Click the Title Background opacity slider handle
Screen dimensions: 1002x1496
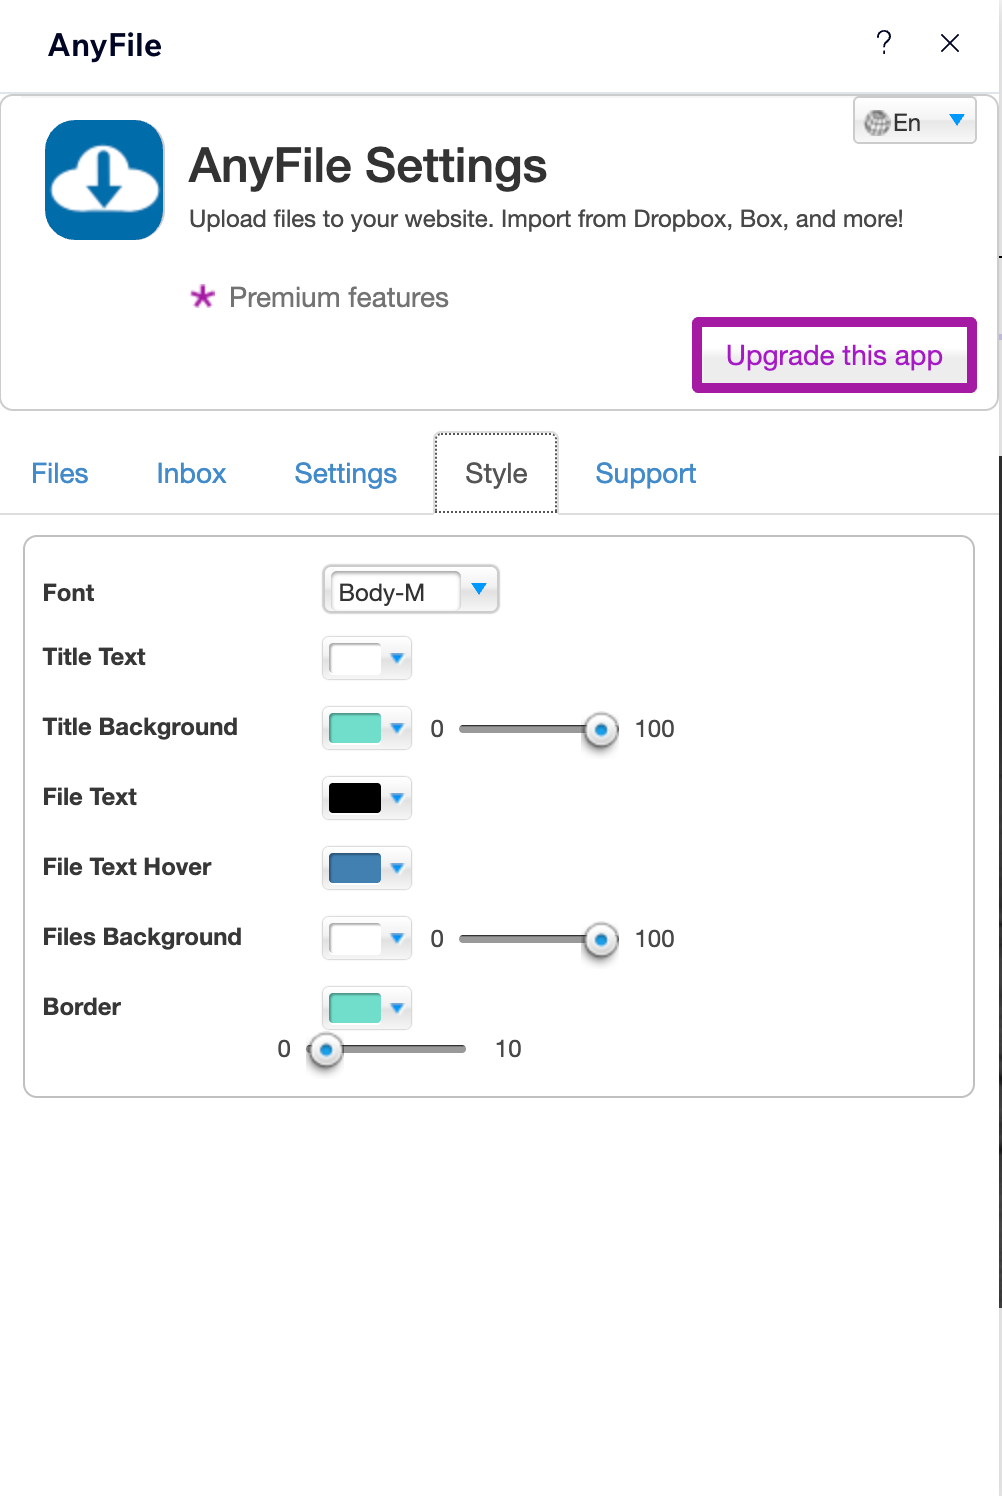pyautogui.click(x=601, y=730)
